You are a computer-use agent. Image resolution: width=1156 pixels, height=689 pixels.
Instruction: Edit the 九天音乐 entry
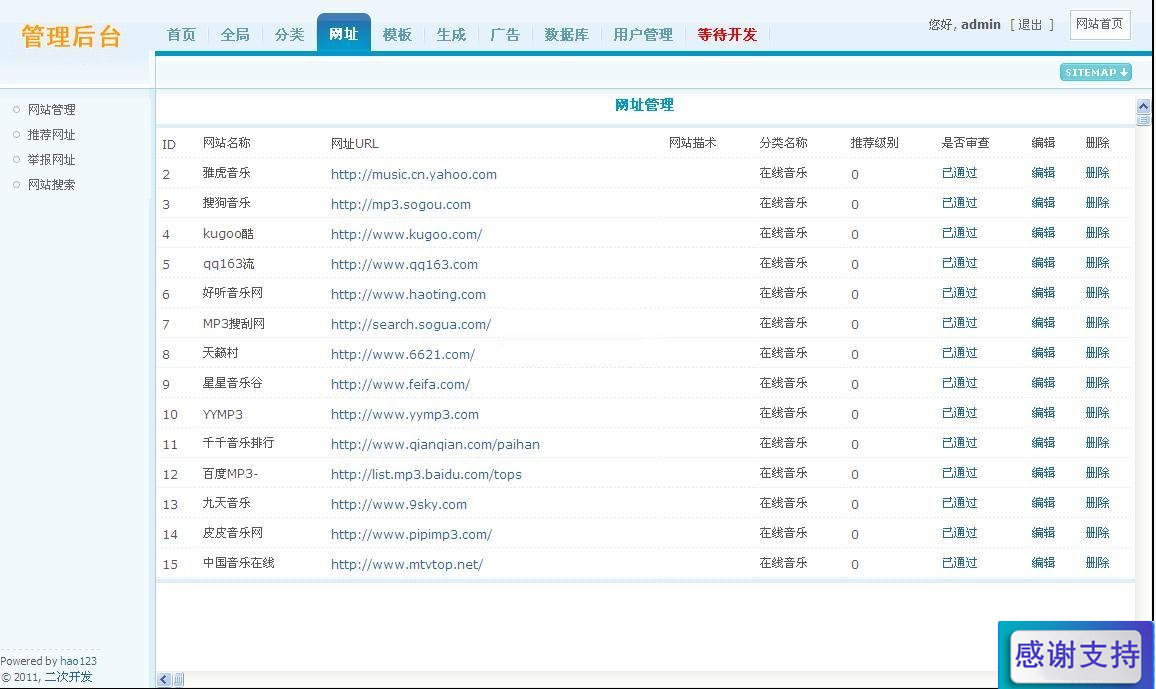(x=1042, y=503)
